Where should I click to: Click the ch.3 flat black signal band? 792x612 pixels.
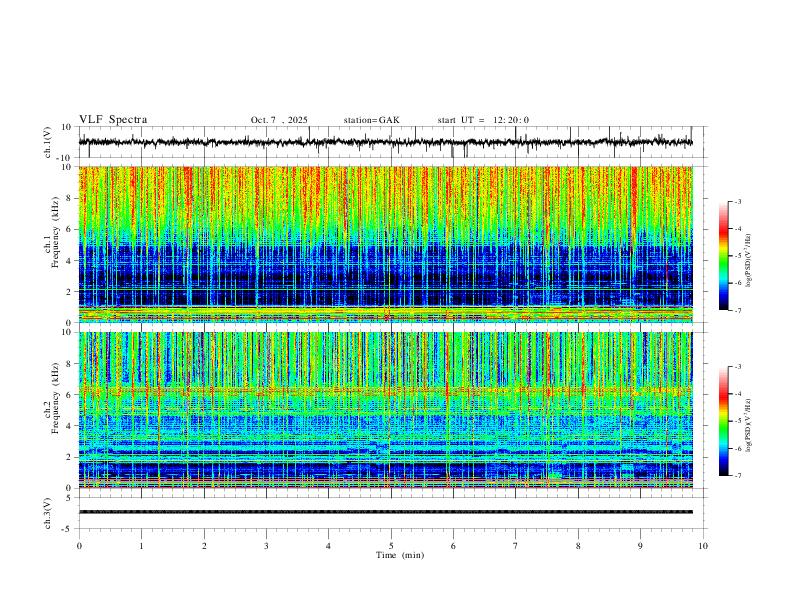(385, 512)
